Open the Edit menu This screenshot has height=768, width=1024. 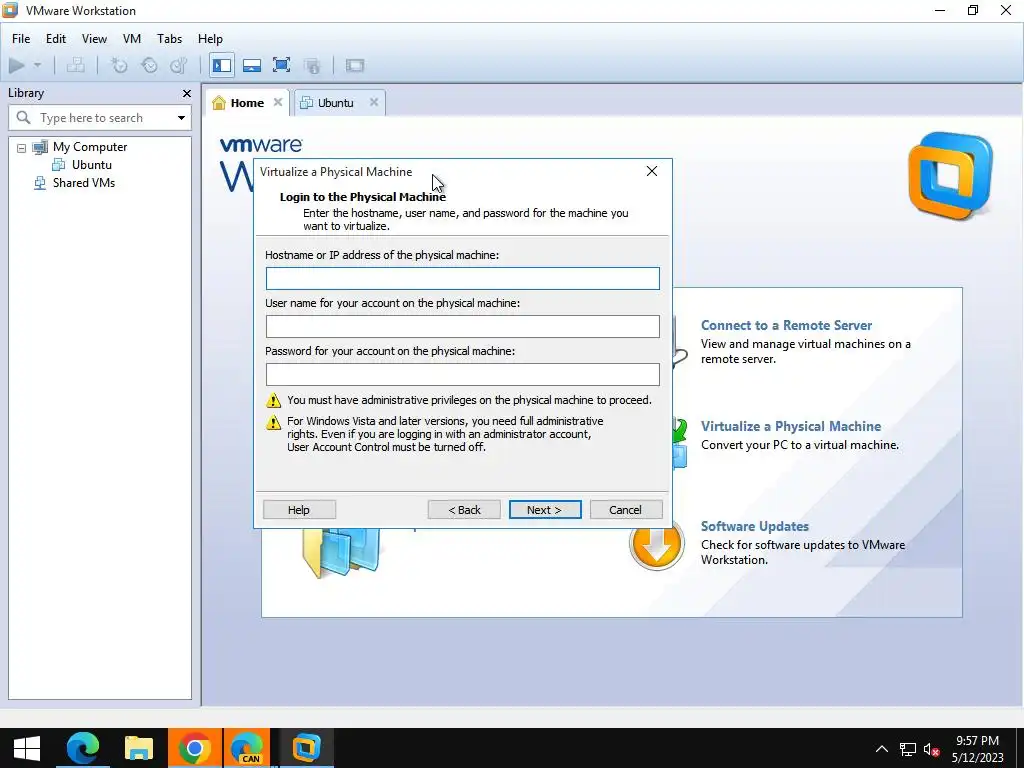[56, 39]
